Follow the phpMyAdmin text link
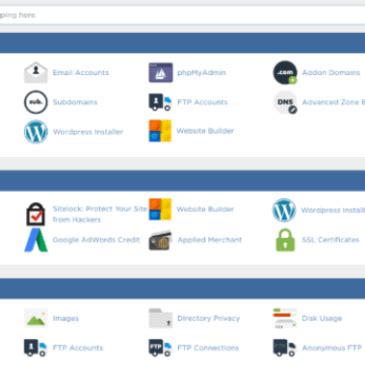This screenshot has width=365, height=365. 201,72
